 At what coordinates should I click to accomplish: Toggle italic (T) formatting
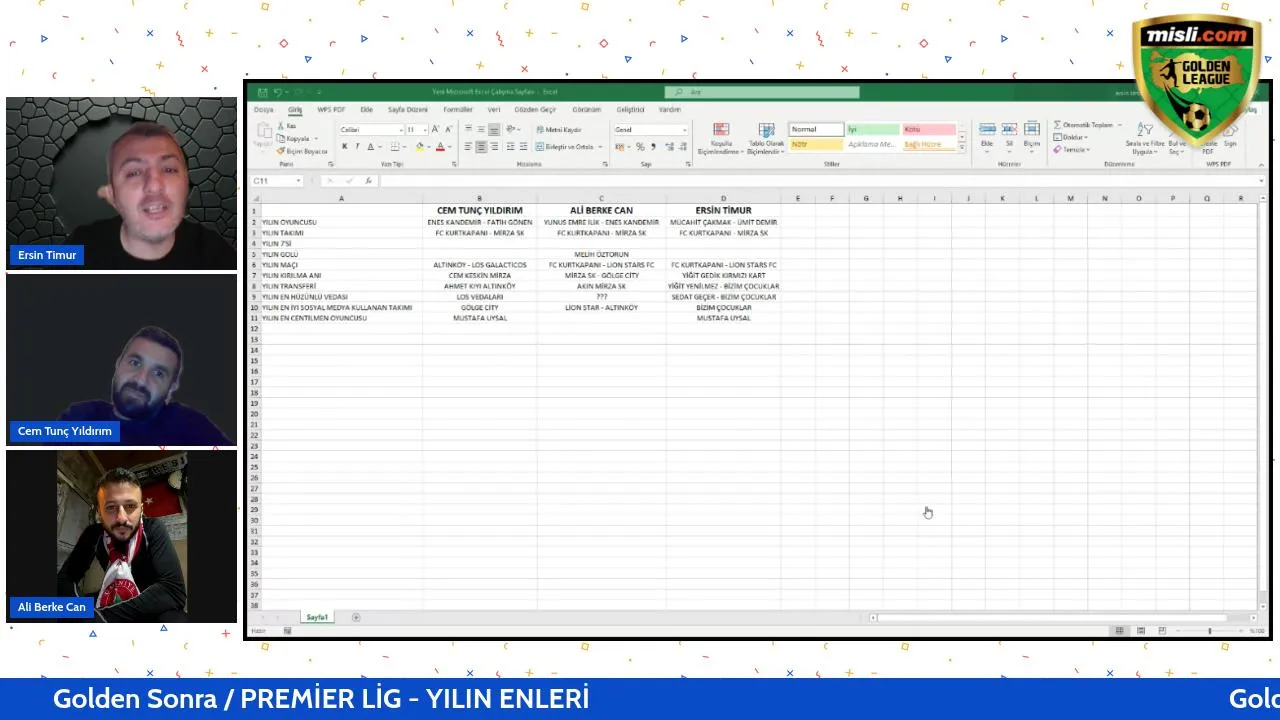[x=357, y=147]
